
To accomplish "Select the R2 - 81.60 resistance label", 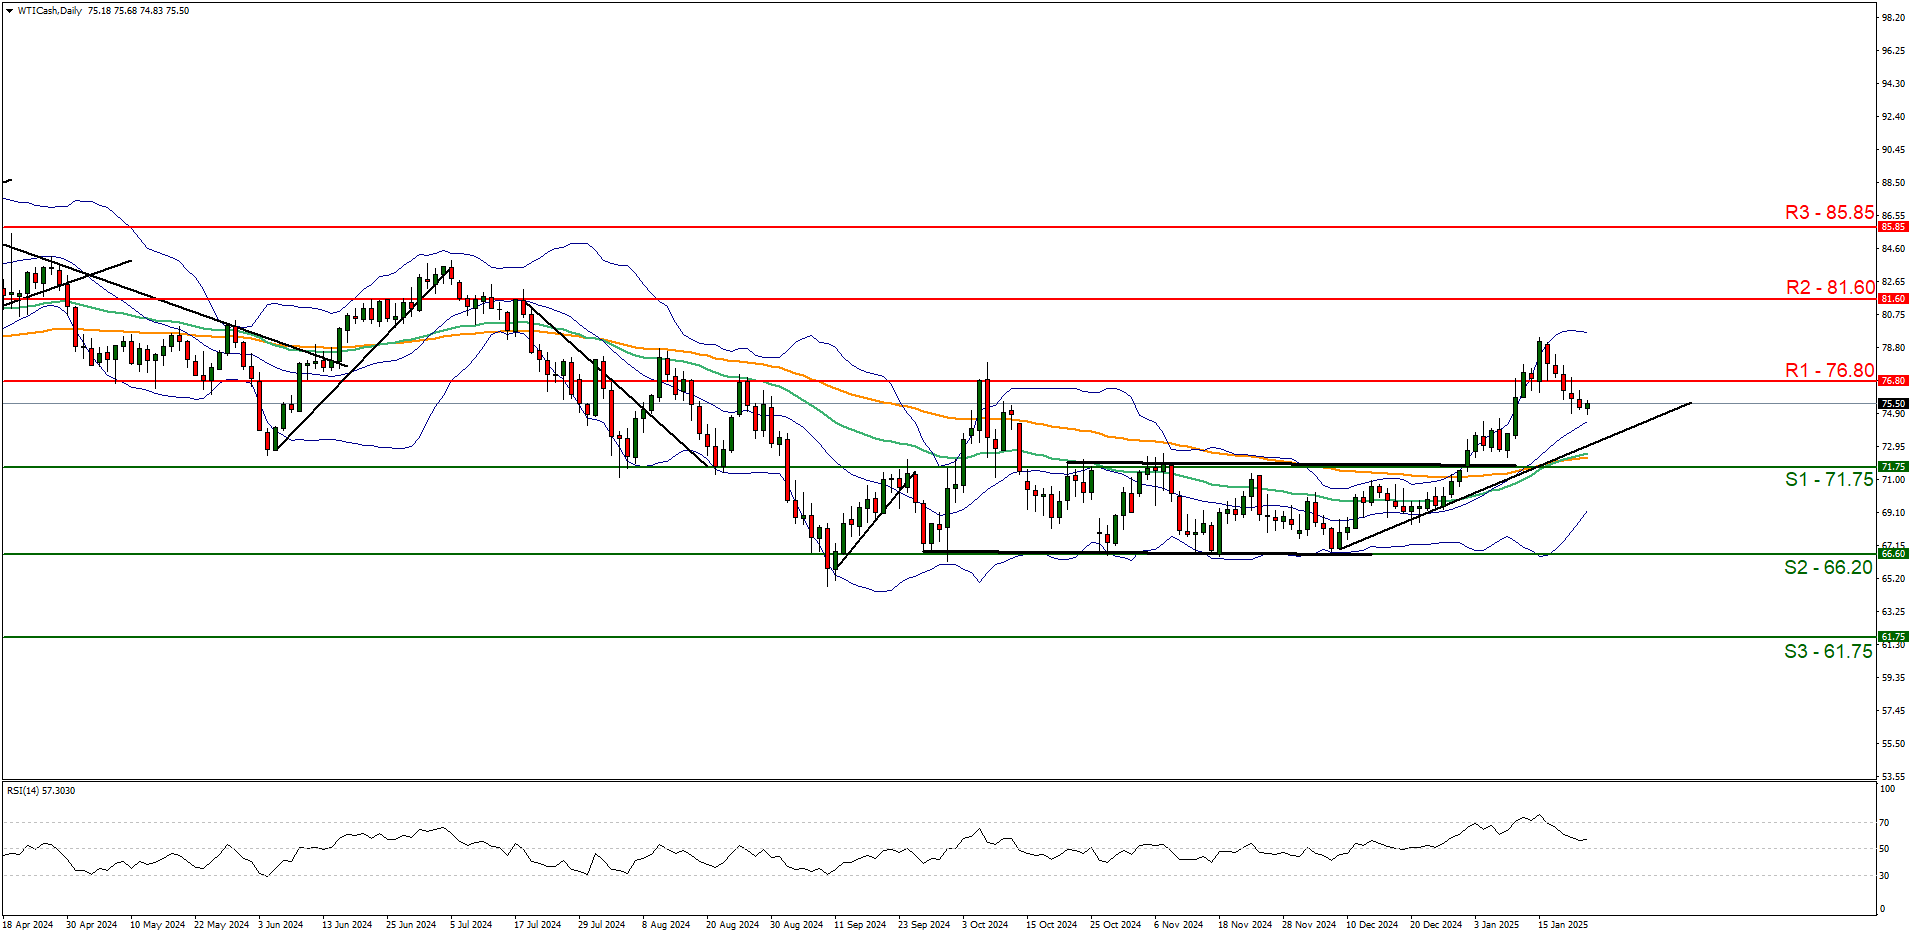I will [1830, 288].
